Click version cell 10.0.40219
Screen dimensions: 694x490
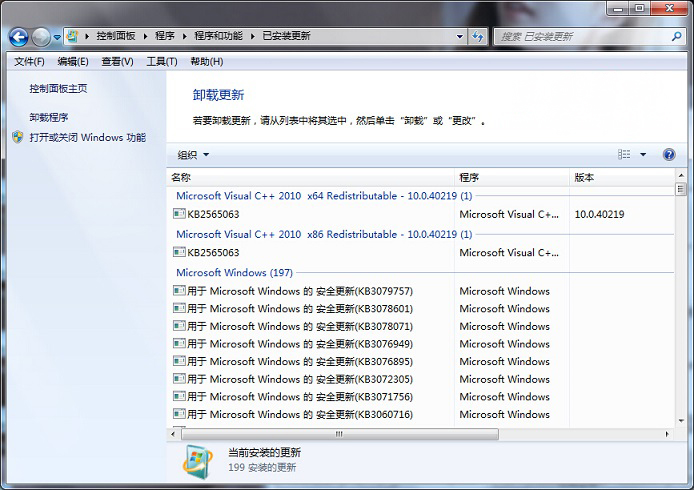(x=599, y=214)
